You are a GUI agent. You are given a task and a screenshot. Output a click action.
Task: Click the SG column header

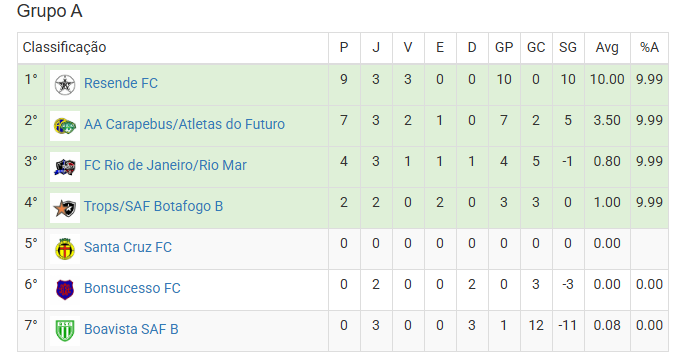point(568,47)
